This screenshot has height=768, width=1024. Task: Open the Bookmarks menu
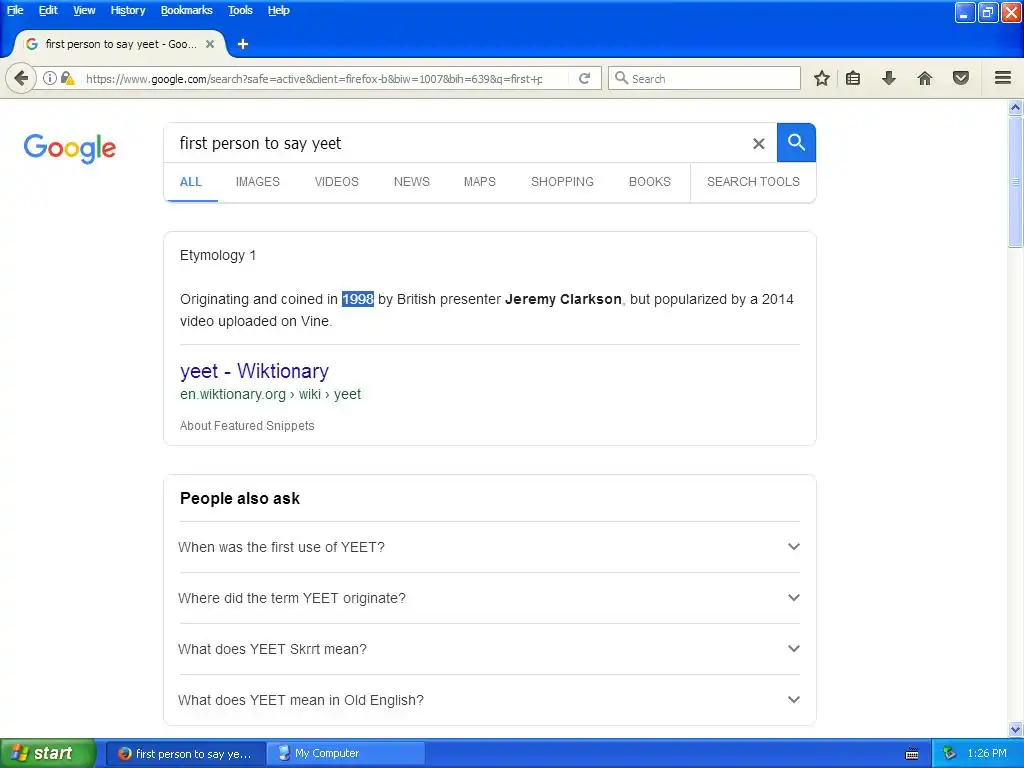186,10
